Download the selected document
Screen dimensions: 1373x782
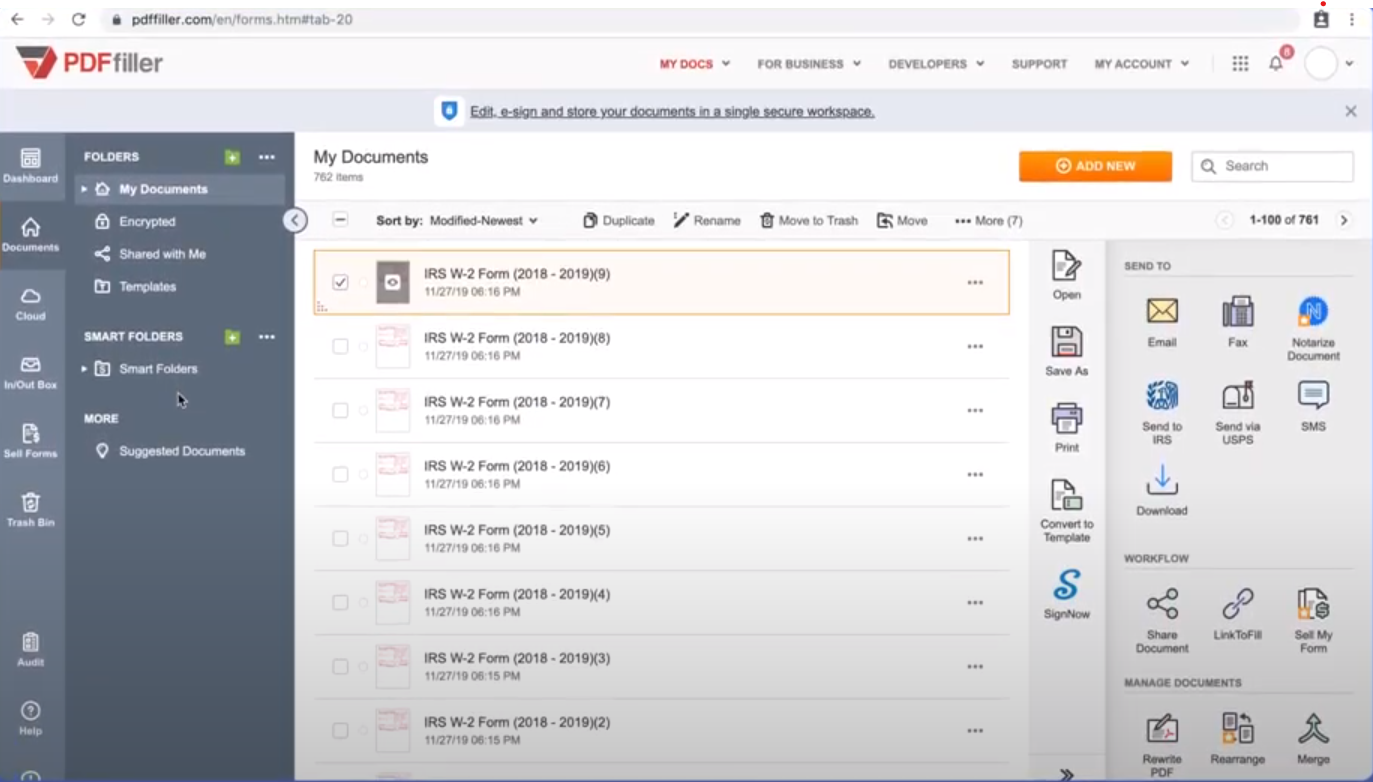pos(1162,490)
